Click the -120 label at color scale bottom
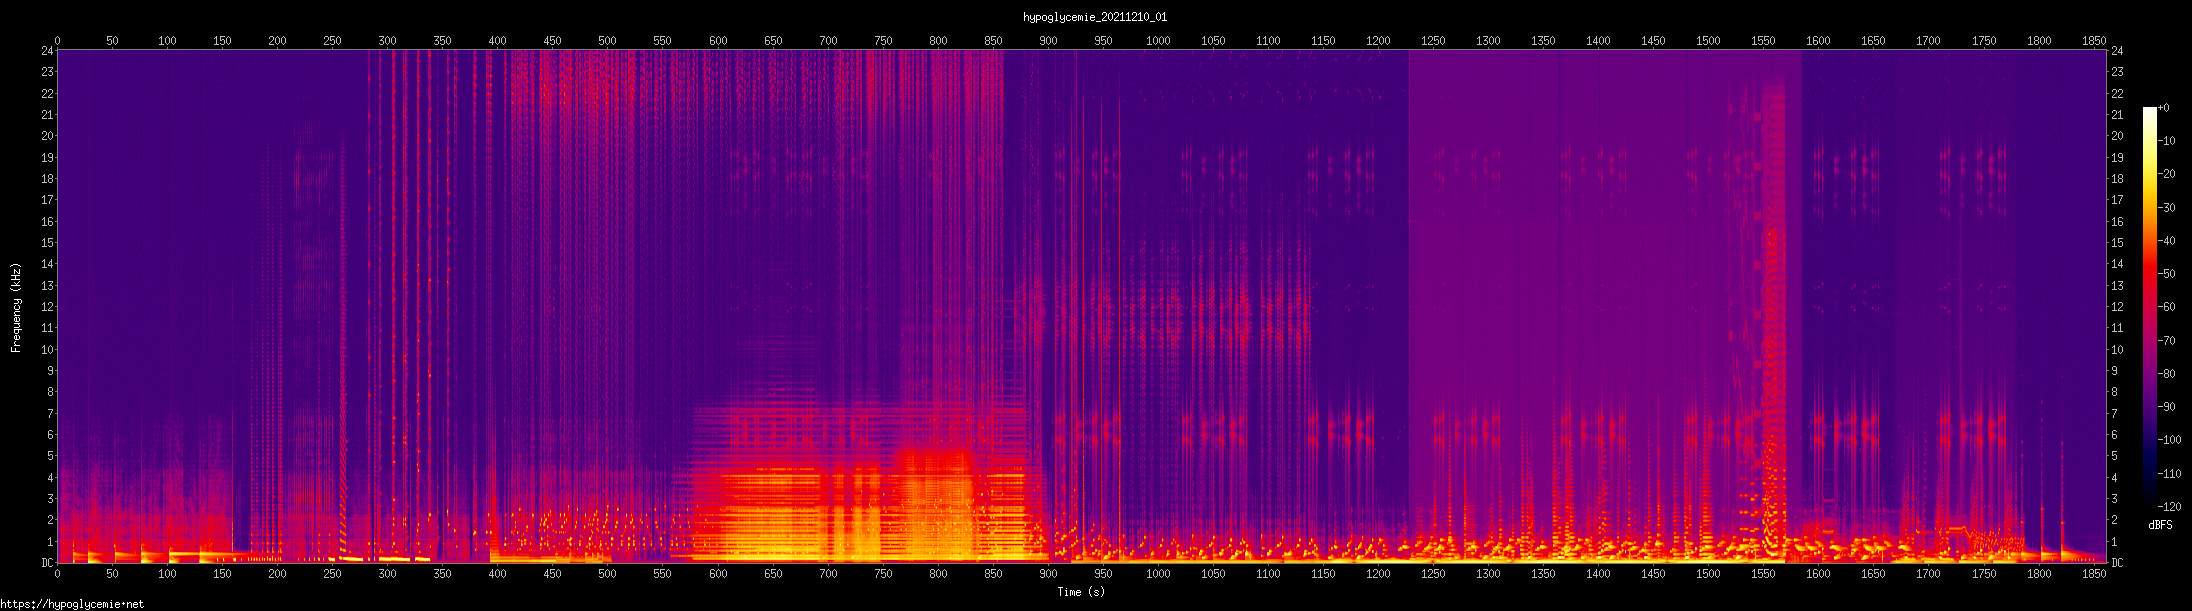The height and width of the screenshot is (611, 2192). tap(2168, 507)
